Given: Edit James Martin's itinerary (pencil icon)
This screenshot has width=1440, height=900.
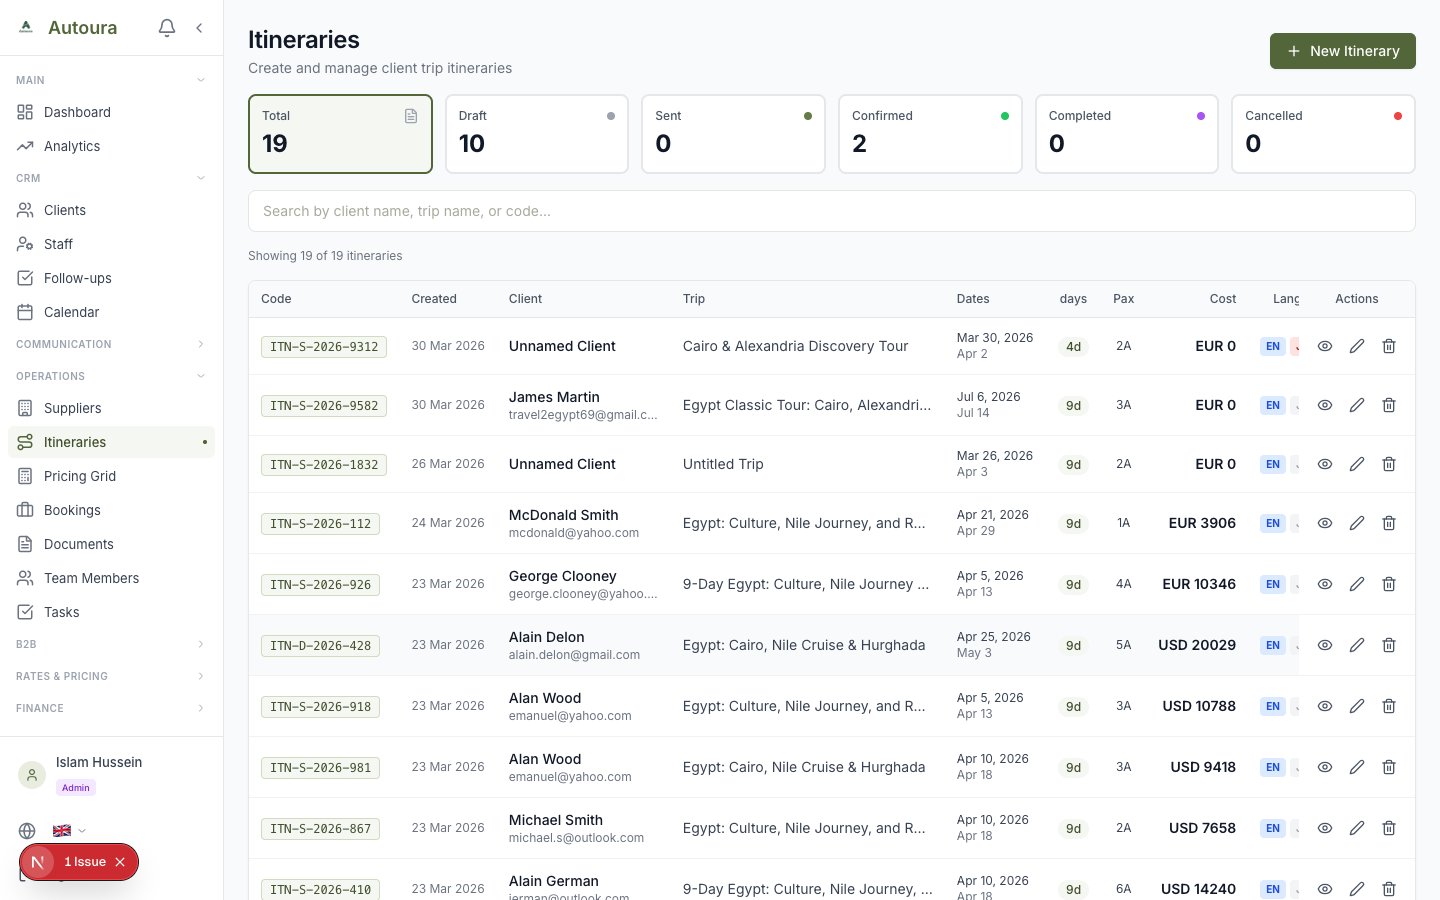Looking at the screenshot, I should click(x=1357, y=405).
